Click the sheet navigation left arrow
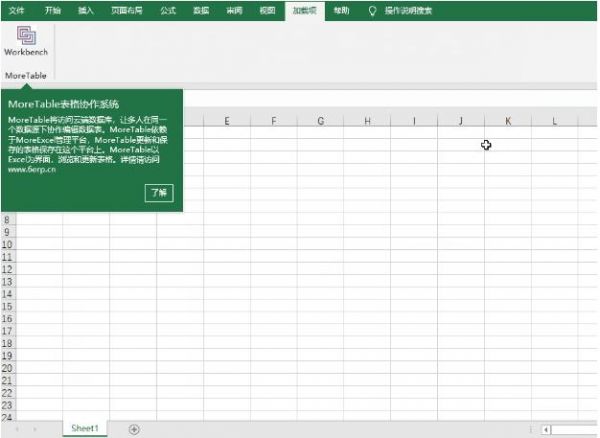Viewport: 600px width, 438px height. point(17,429)
